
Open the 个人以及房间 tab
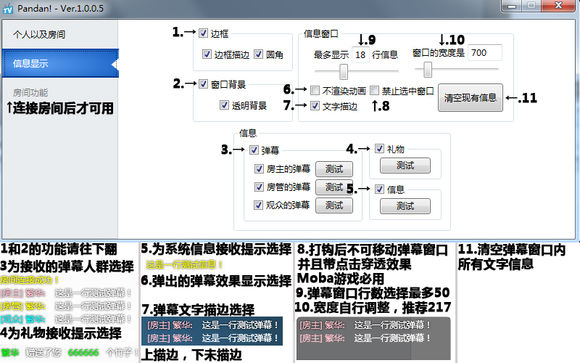coord(60,34)
